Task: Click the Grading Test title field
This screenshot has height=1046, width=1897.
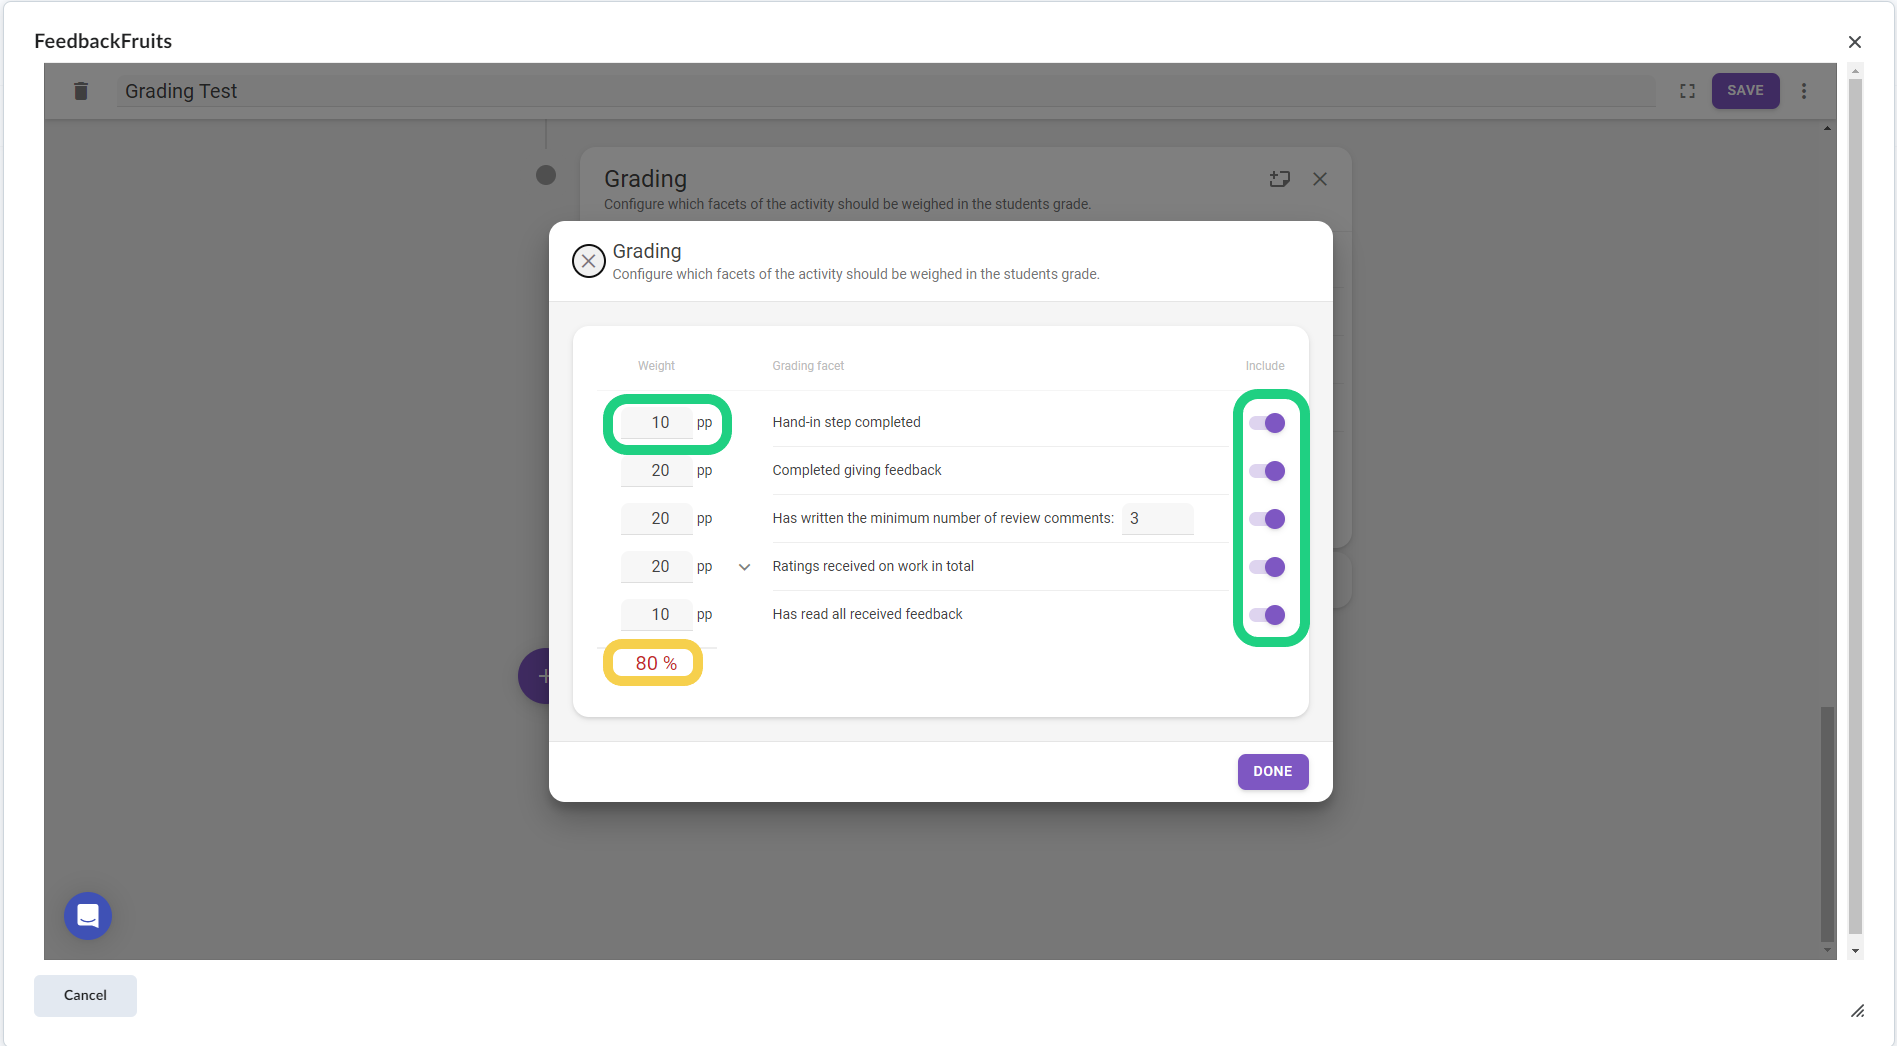Action: (880, 91)
